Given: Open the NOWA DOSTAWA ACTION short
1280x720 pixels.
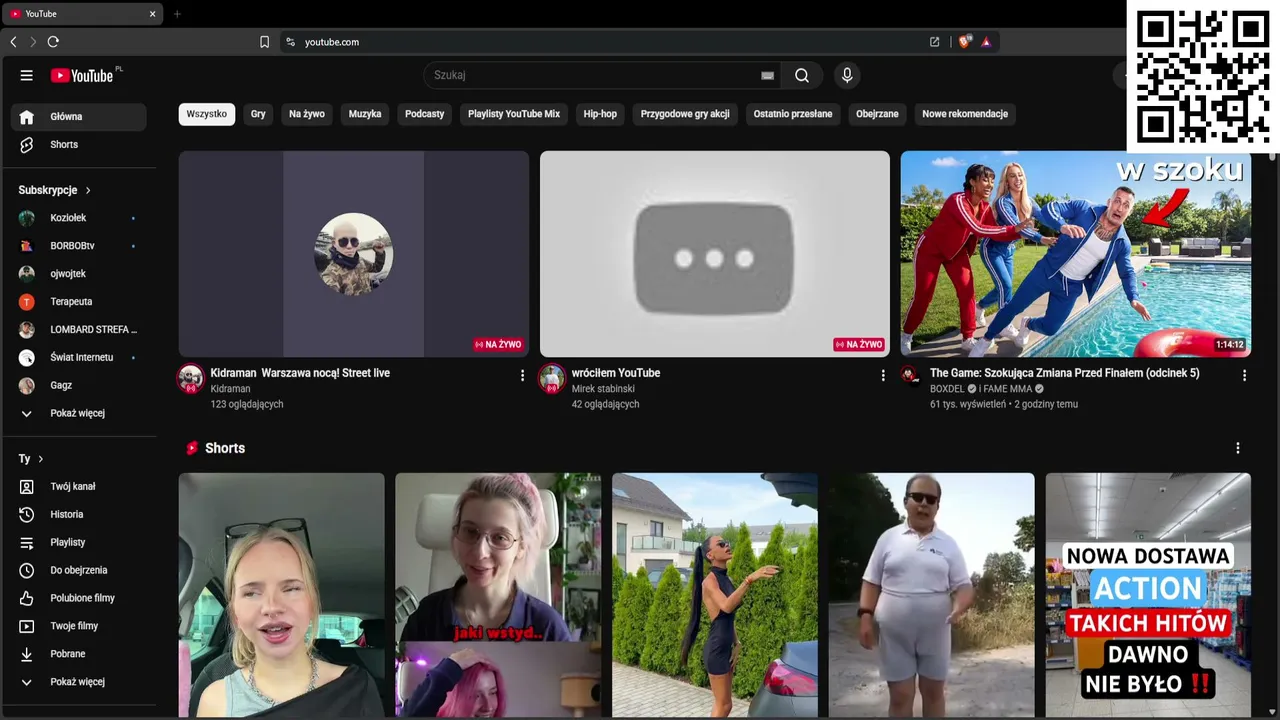Looking at the screenshot, I should [x=1148, y=595].
